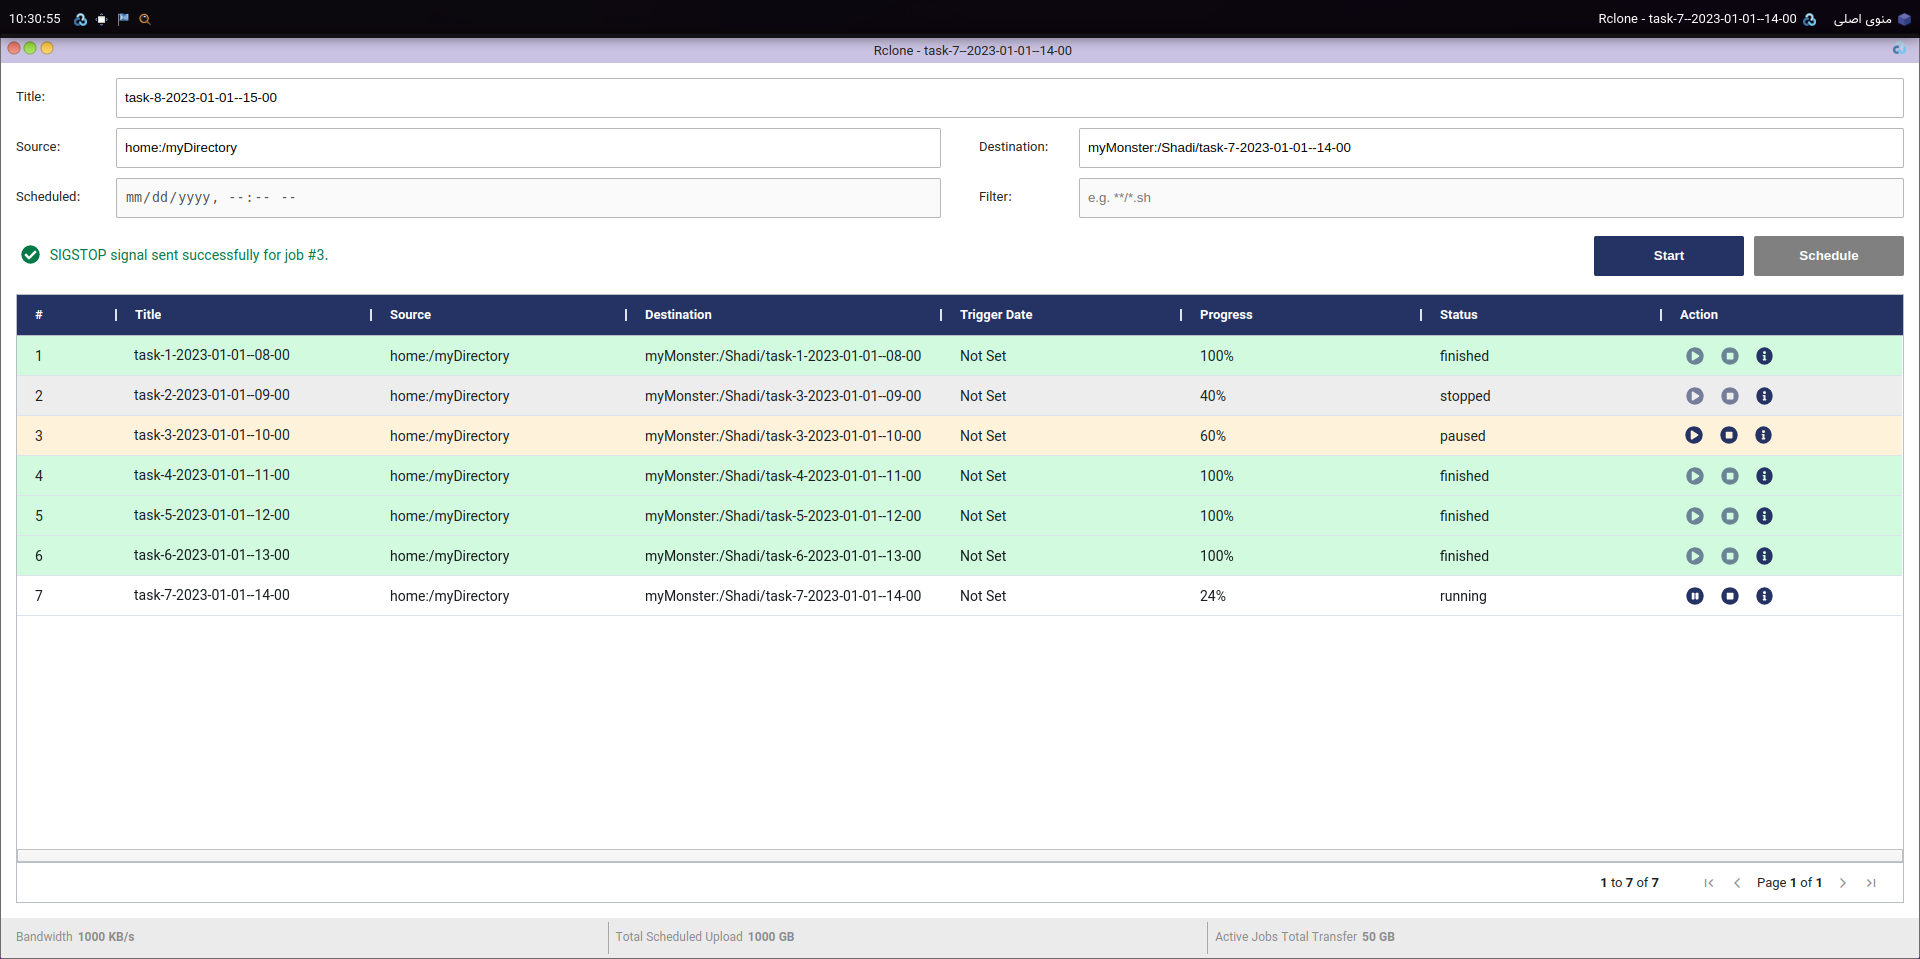Click the Schedule button
Image resolution: width=1920 pixels, height=959 pixels.
pos(1827,256)
